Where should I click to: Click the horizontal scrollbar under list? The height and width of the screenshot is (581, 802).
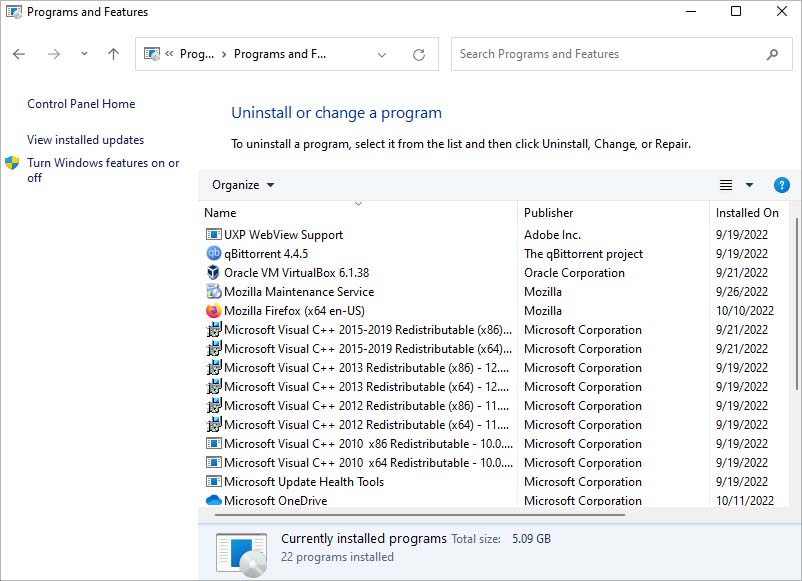click(420, 515)
